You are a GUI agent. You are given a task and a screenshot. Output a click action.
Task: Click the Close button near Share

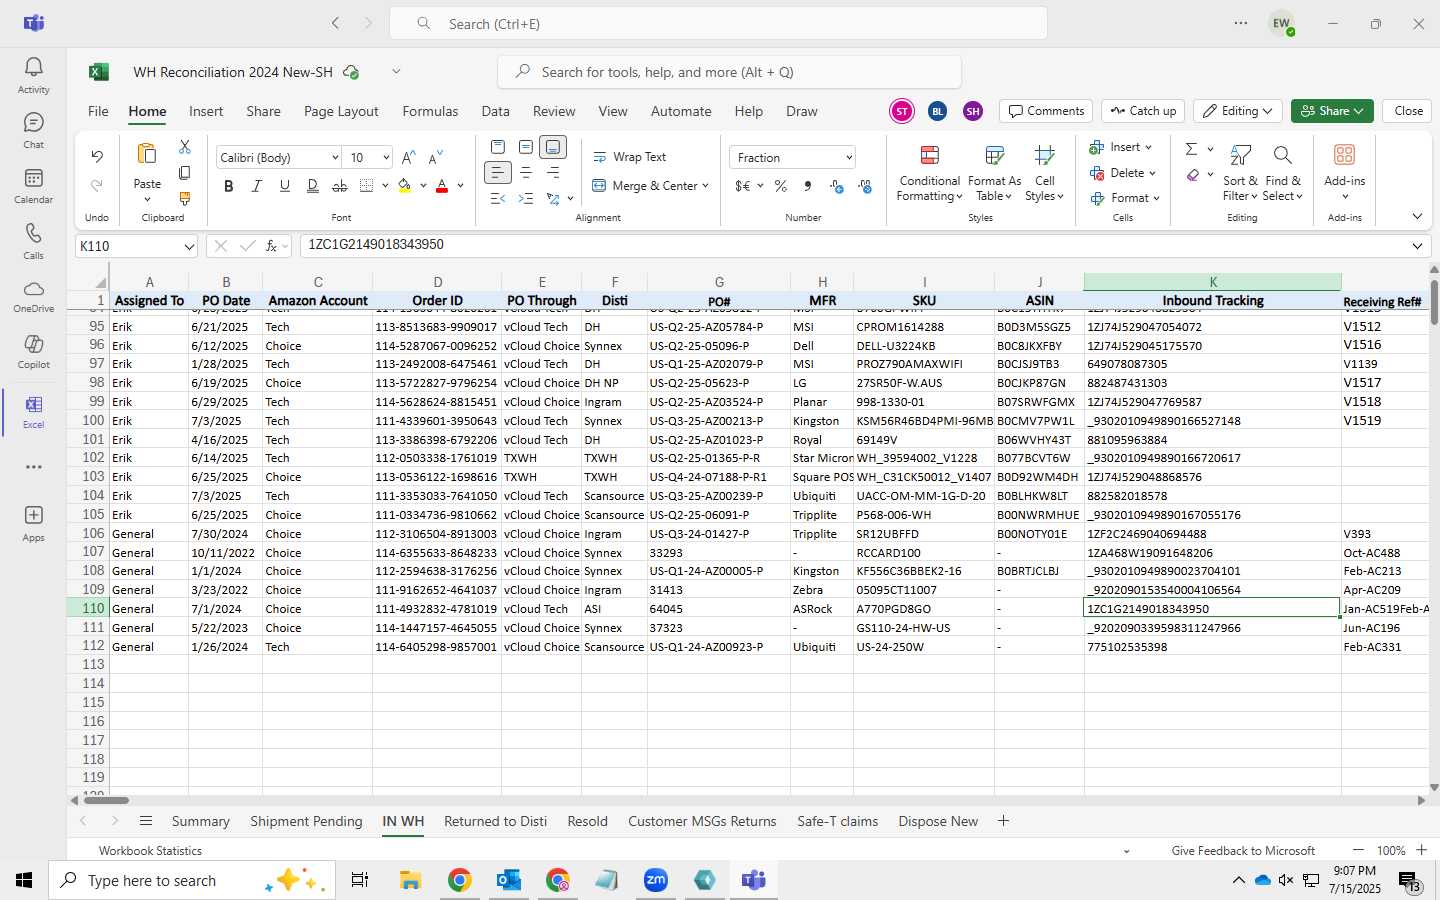click(x=1408, y=111)
